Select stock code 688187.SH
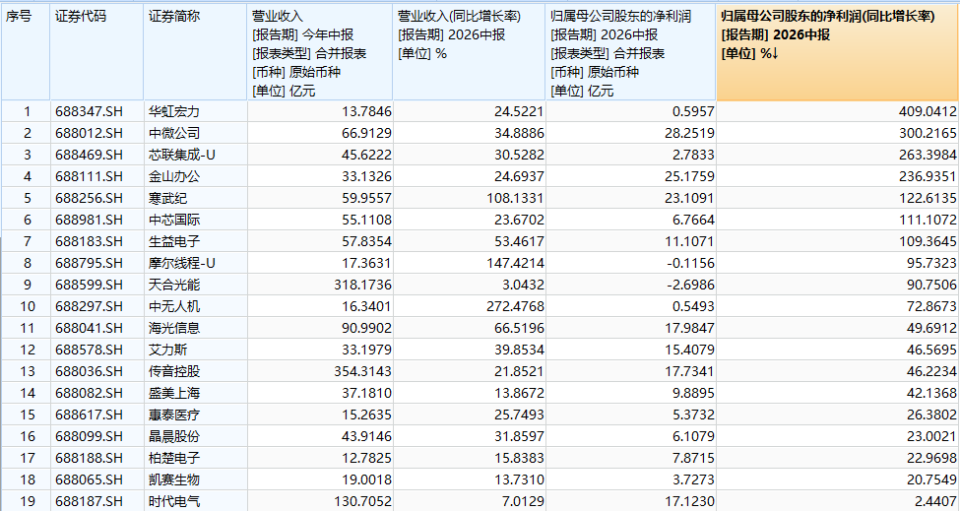Viewport: 960px width, 511px height. tap(89, 501)
